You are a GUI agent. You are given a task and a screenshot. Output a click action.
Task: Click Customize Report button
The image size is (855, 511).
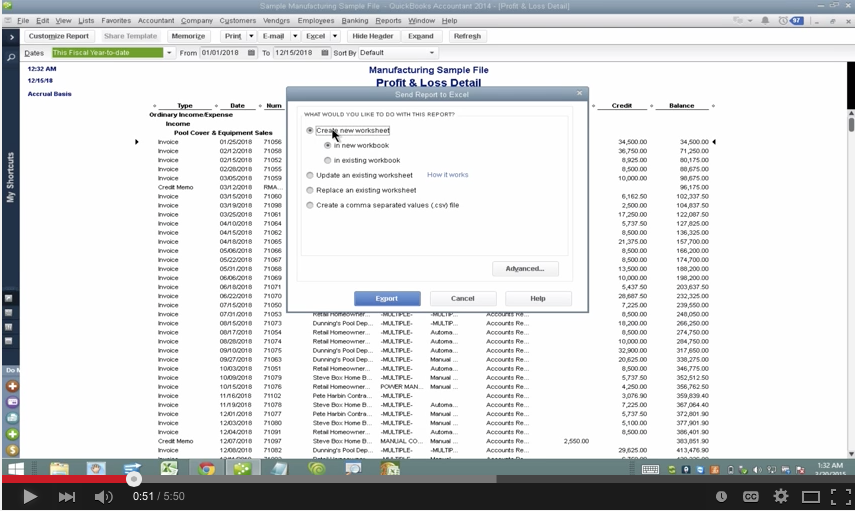pos(59,36)
